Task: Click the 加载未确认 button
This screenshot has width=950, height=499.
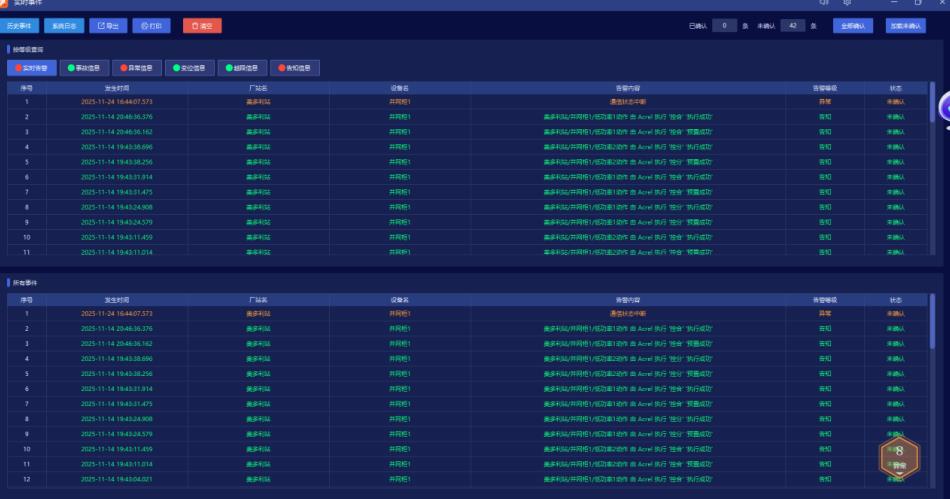Action: pyautogui.click(x=904, y=25)
